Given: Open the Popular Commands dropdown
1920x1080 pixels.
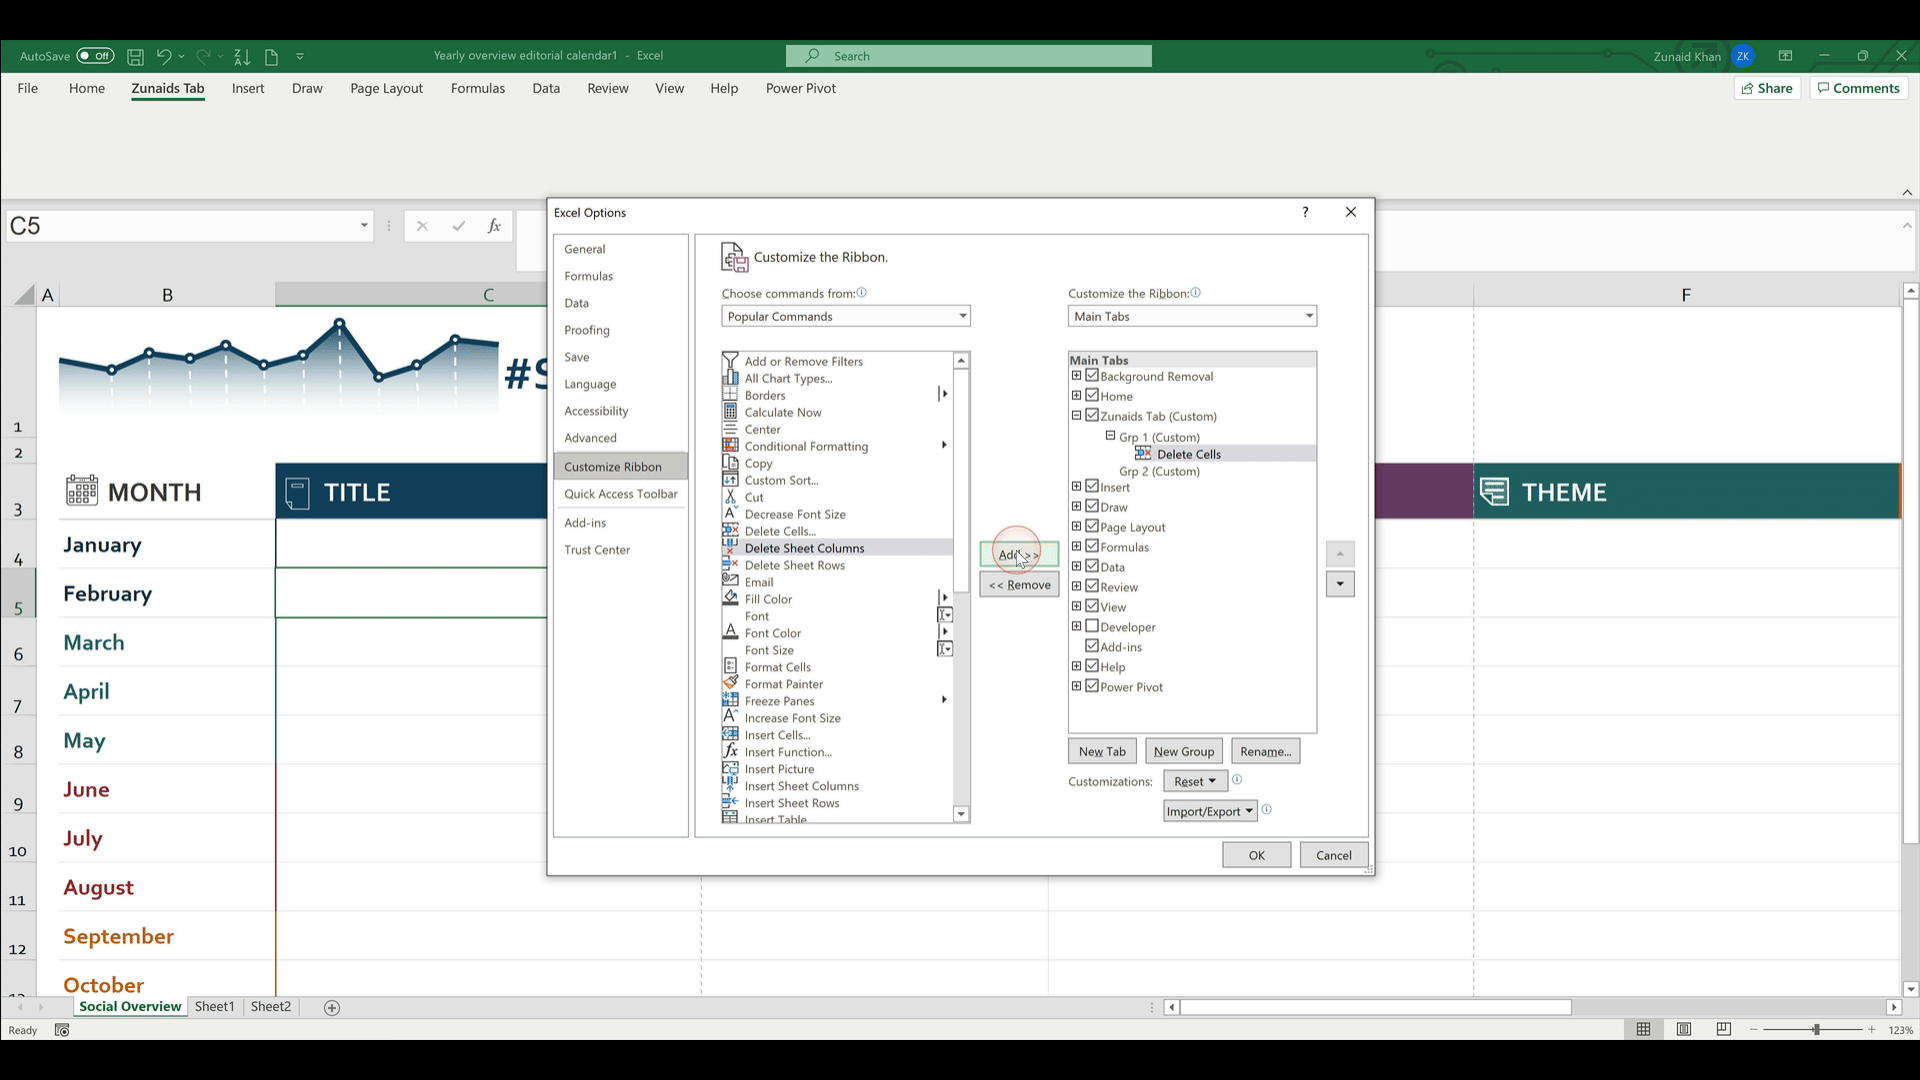Looking at the screenshot, I should click(x=845, y=316).
